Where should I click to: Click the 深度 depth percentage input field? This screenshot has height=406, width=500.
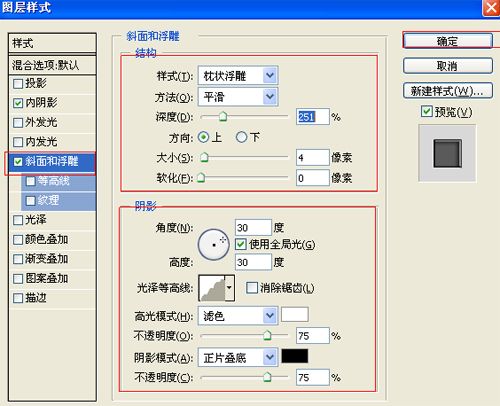click(x=313, y=117)
